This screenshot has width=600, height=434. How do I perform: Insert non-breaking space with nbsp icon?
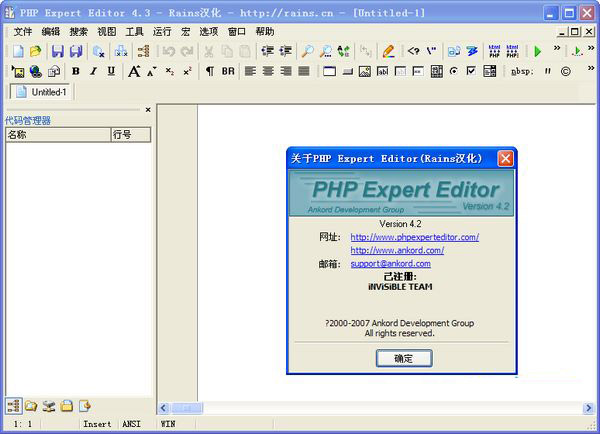[522, 71]
